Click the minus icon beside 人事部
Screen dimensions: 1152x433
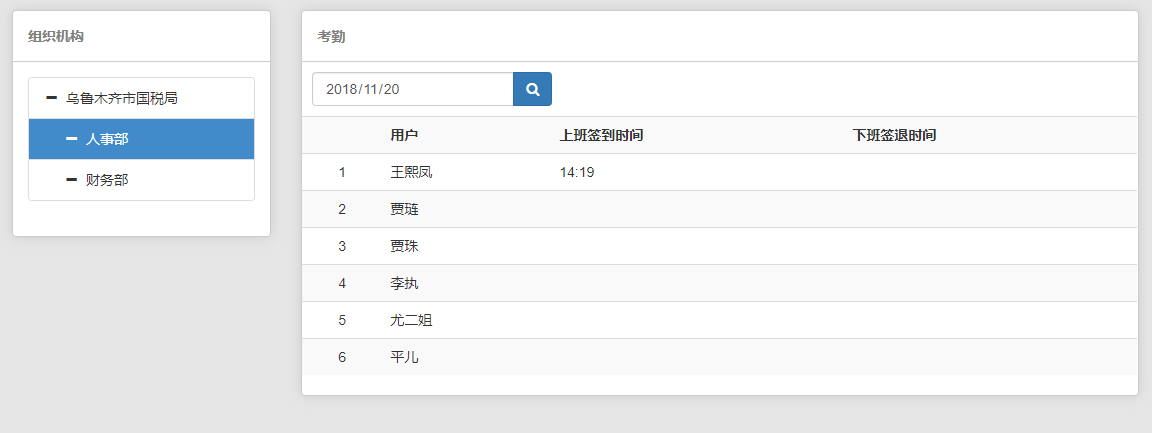coord(71,139)
